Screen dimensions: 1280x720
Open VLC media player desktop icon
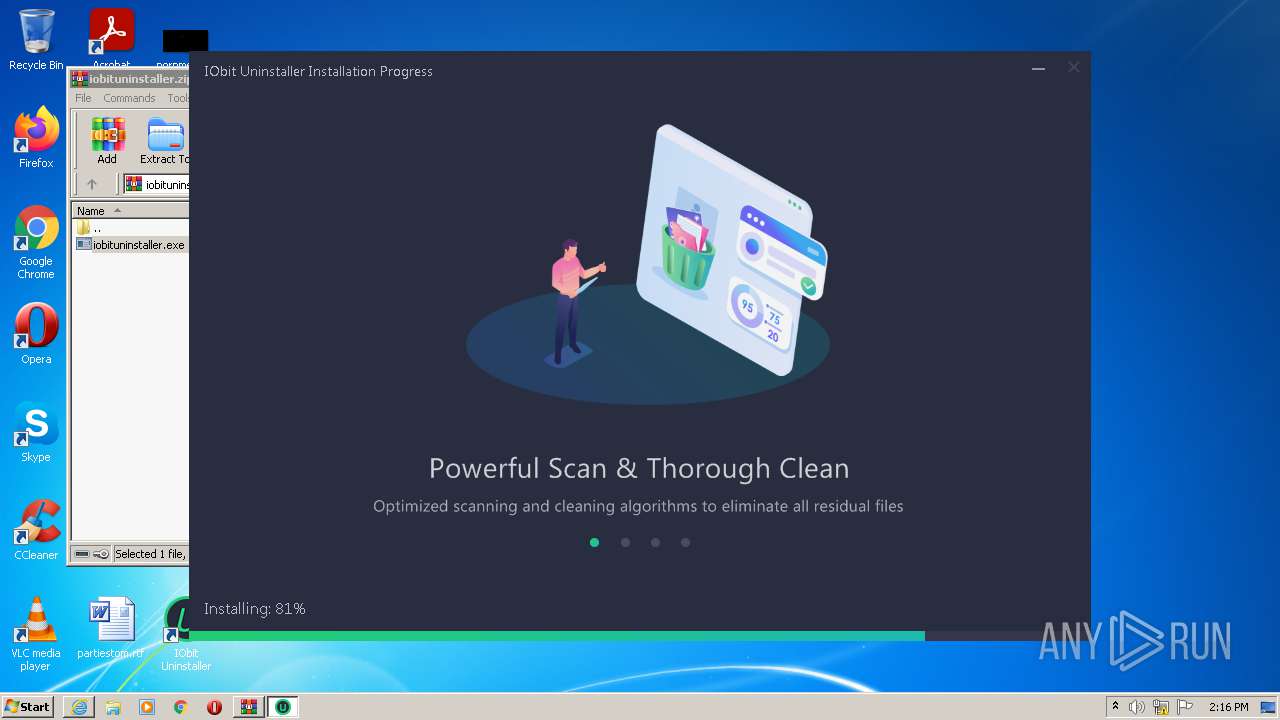[36, 634]
